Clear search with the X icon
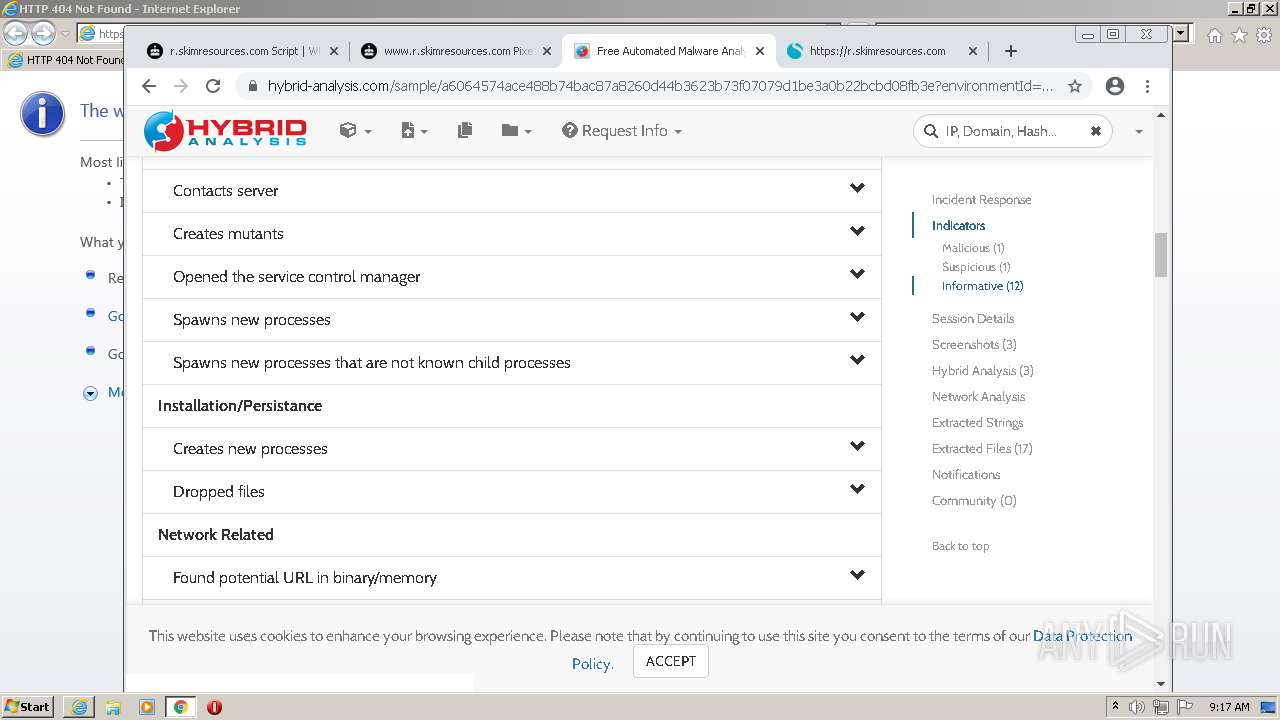1280x720 pixels. click(x=1096, y=131)
